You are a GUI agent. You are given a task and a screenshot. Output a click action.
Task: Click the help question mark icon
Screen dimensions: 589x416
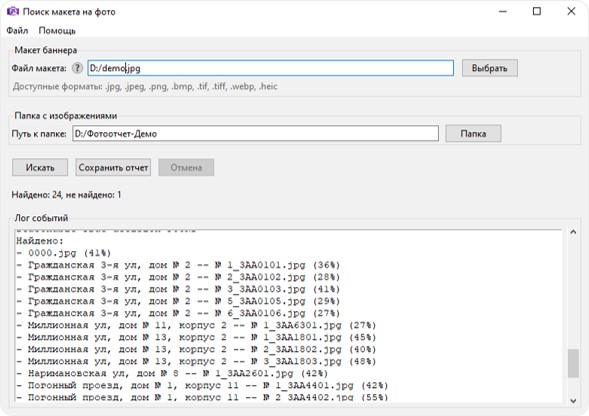77,68
